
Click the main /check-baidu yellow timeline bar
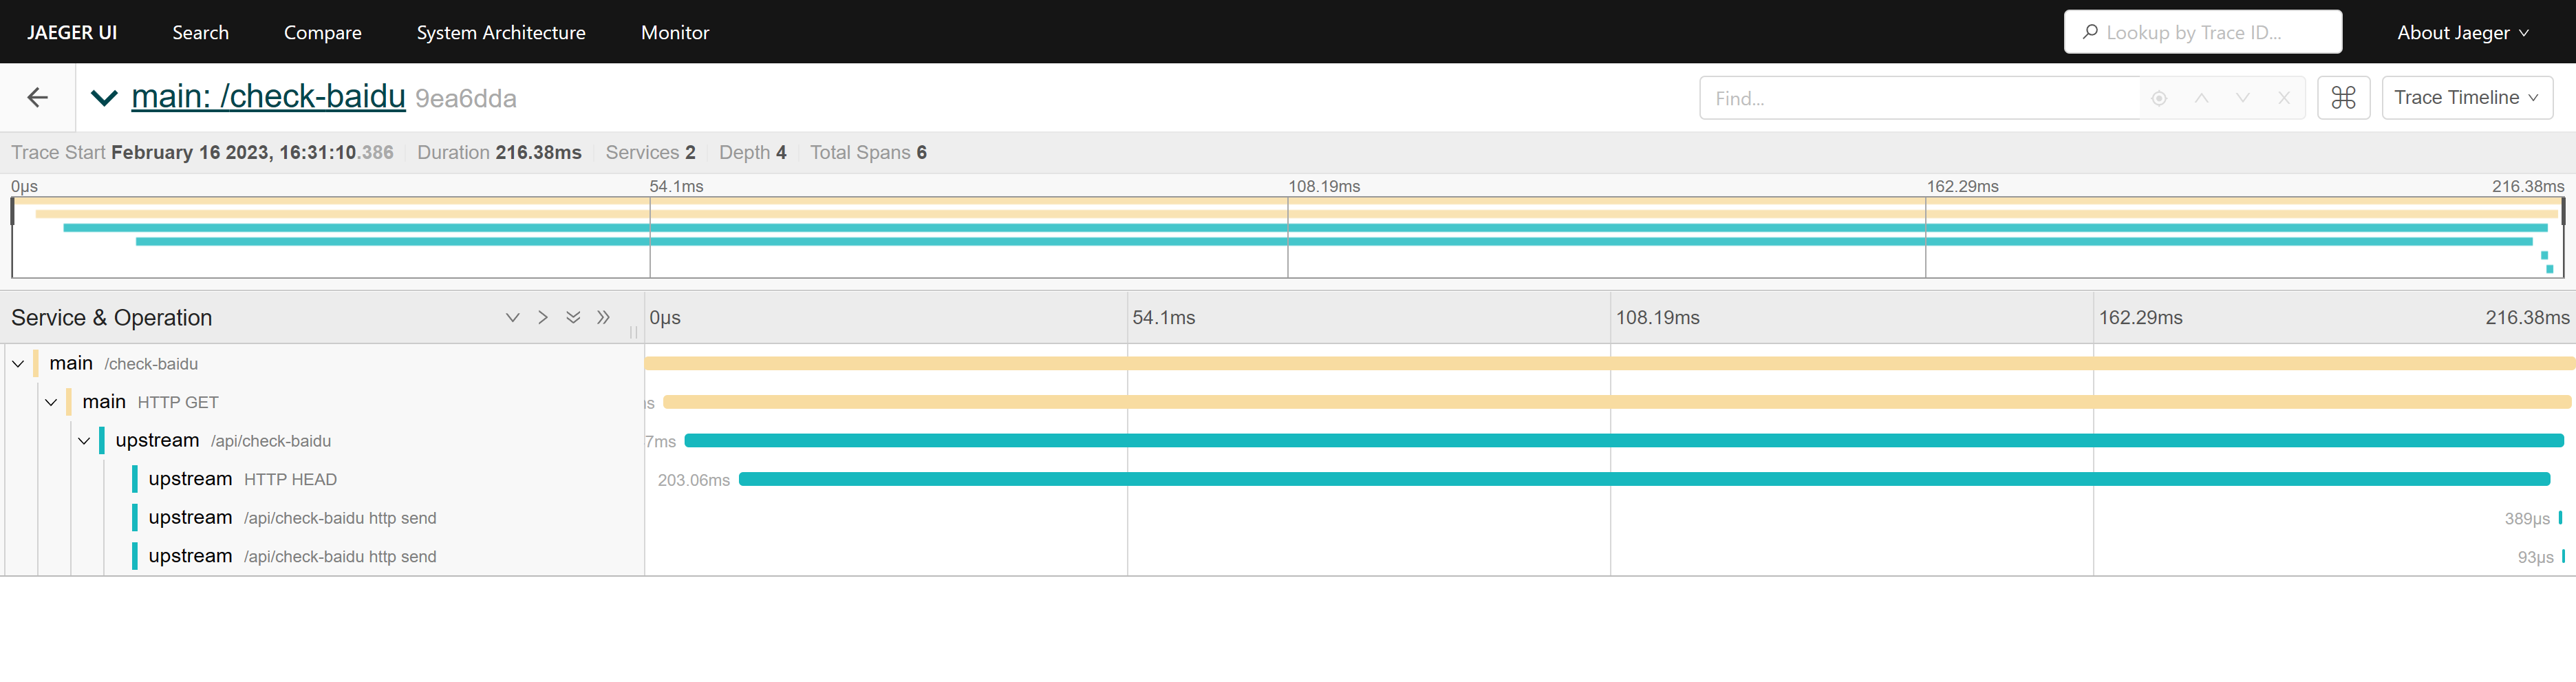click(1610, 364)
